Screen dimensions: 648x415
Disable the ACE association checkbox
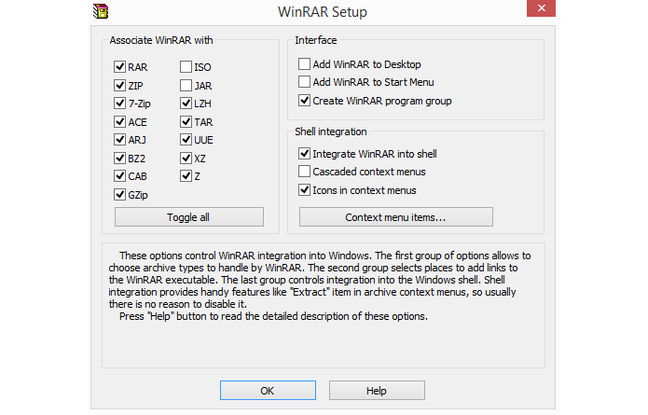click(x=120, y=122)
